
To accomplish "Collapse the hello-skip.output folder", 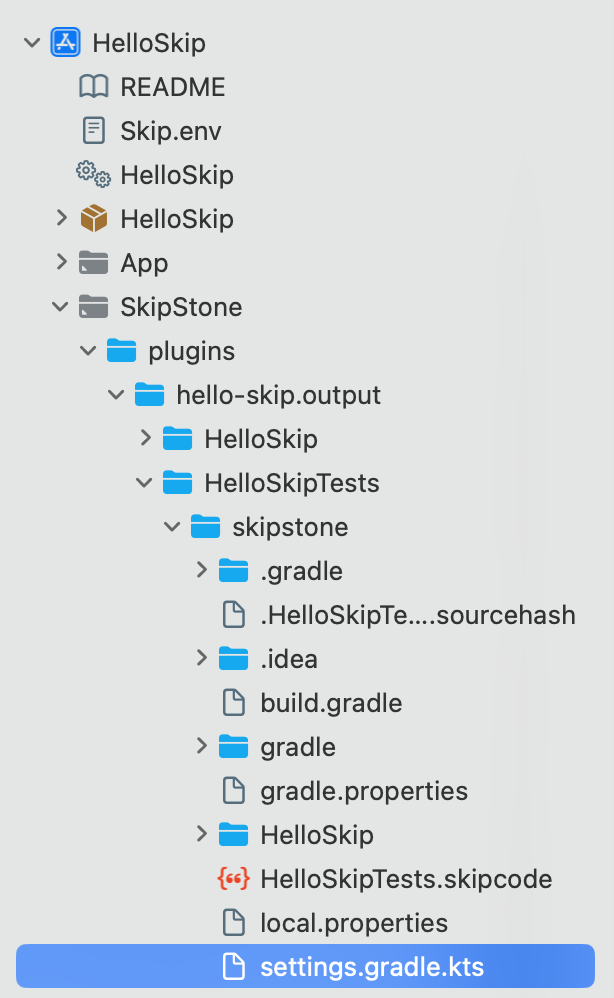I will click(116, 394).
